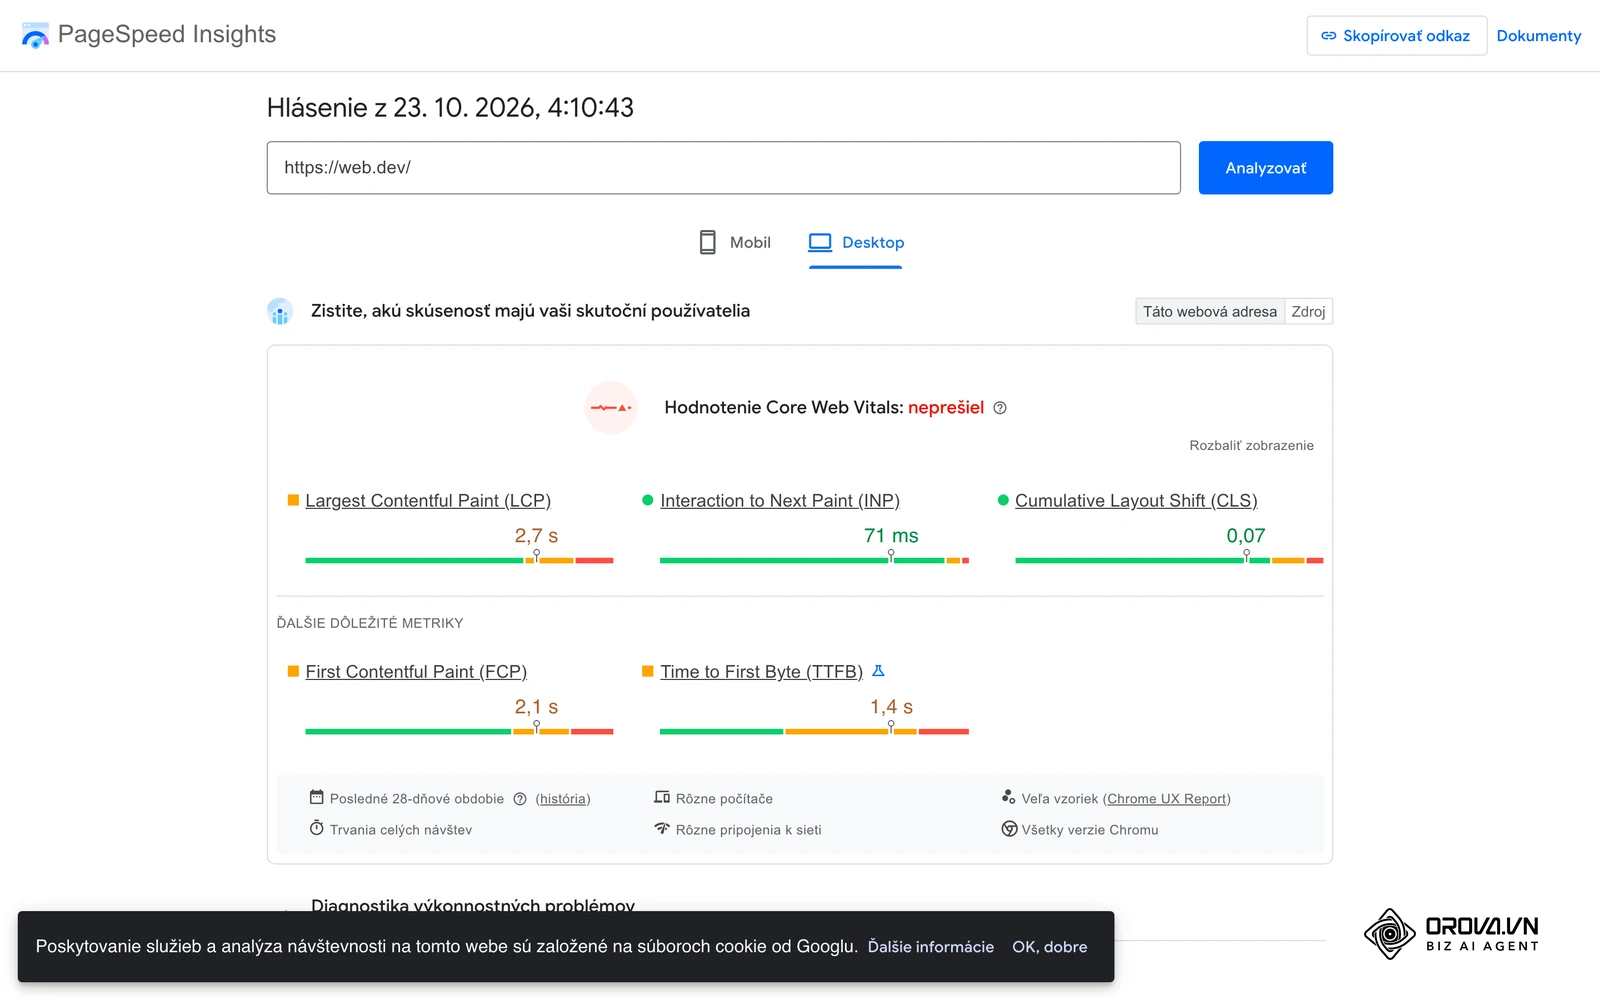Click the LCP value 2,7 s

(536, 536)
